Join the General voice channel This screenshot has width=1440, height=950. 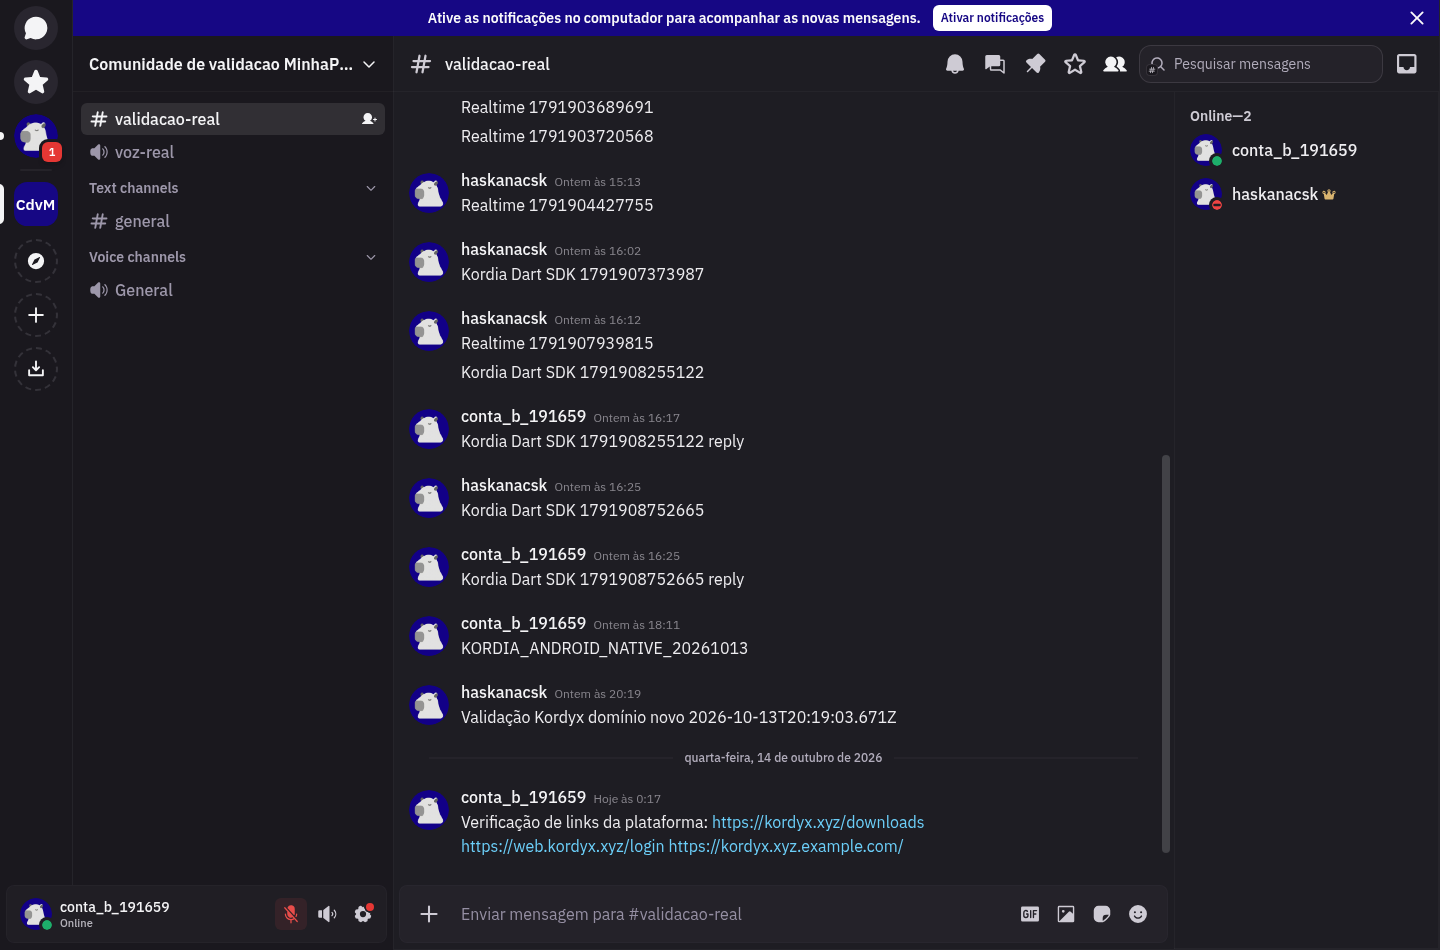point(233,290)
